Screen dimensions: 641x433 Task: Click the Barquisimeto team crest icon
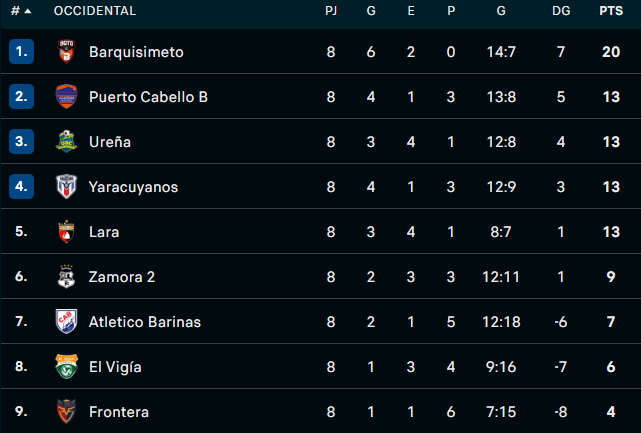(x=66, y=51)
